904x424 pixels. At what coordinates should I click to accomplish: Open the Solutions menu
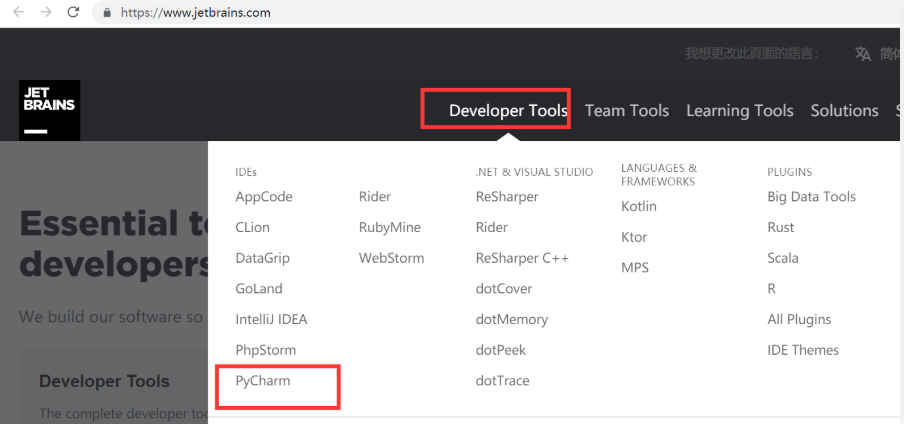[845, 110]
